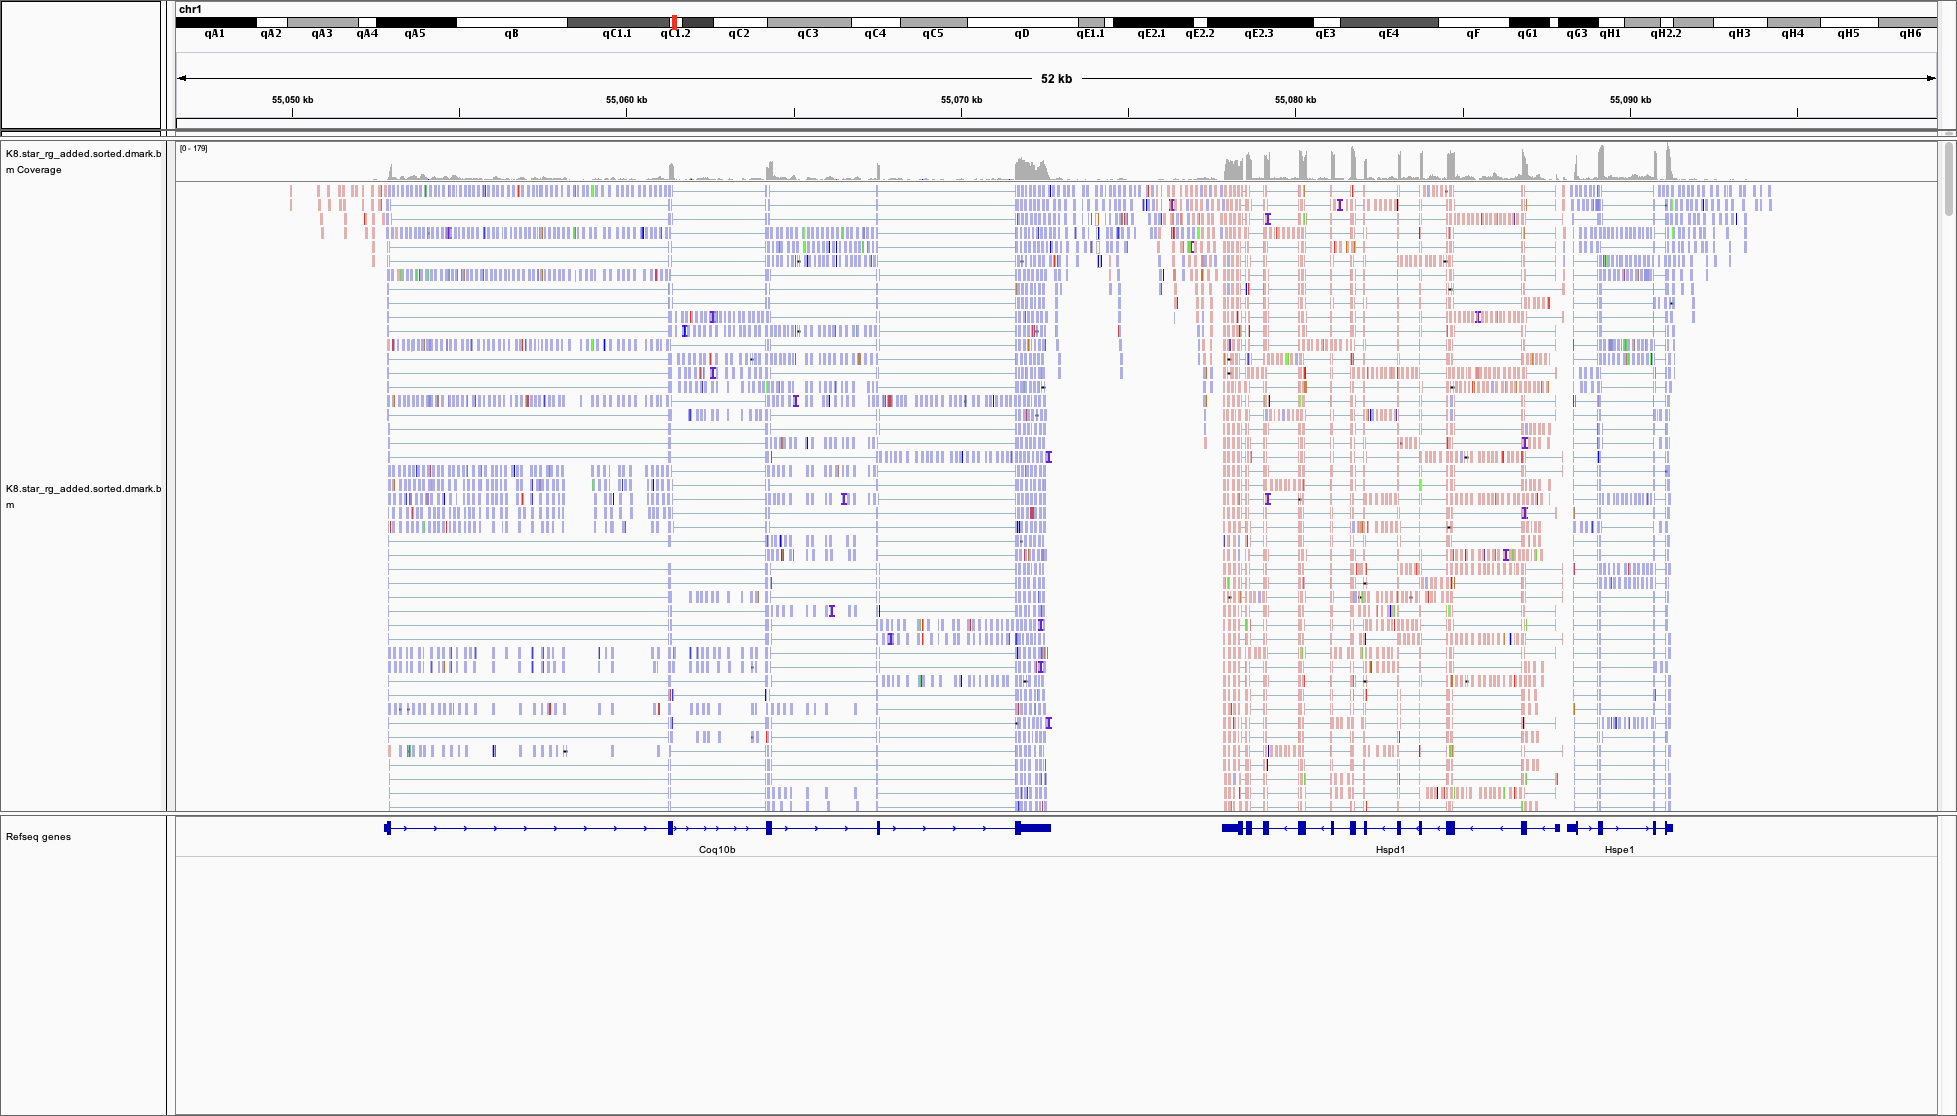Click the Hspe1 gene label
The width and height of the screenshot is (1957, 1116).
[x=1619, y=850]
